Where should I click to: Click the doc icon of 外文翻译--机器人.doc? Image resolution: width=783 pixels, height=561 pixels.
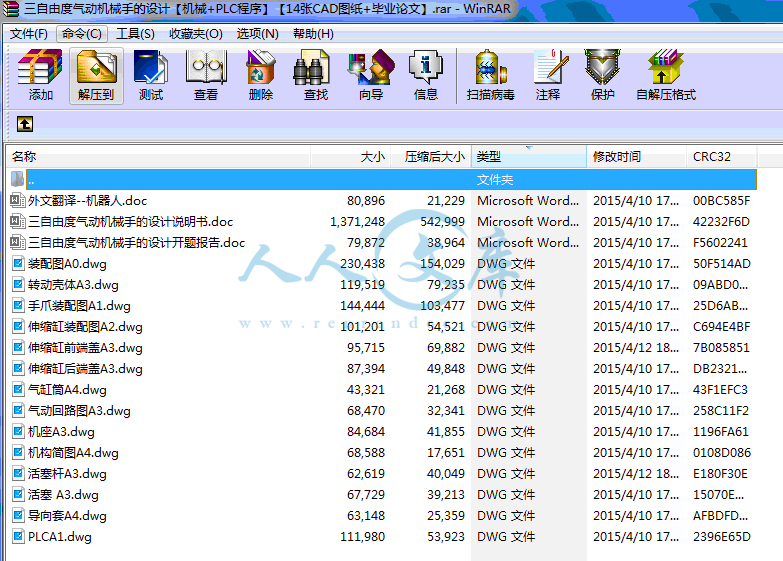point(18,201)
